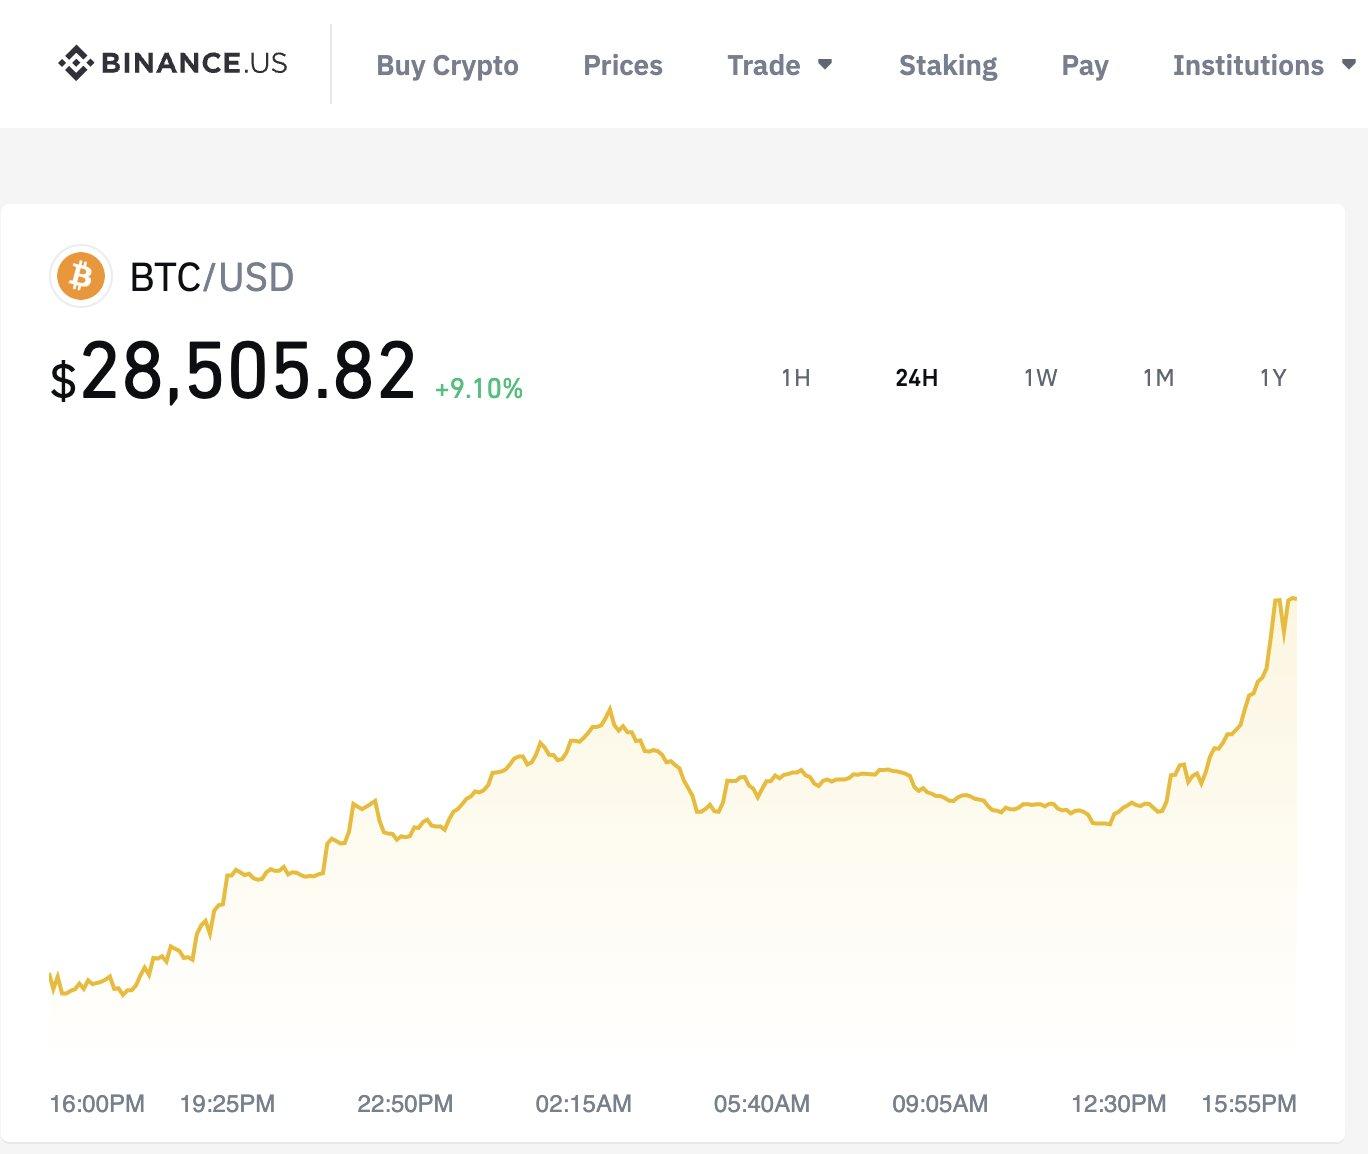
Task: Click the Trade dropdown arrow
Action: click(825, 64)
